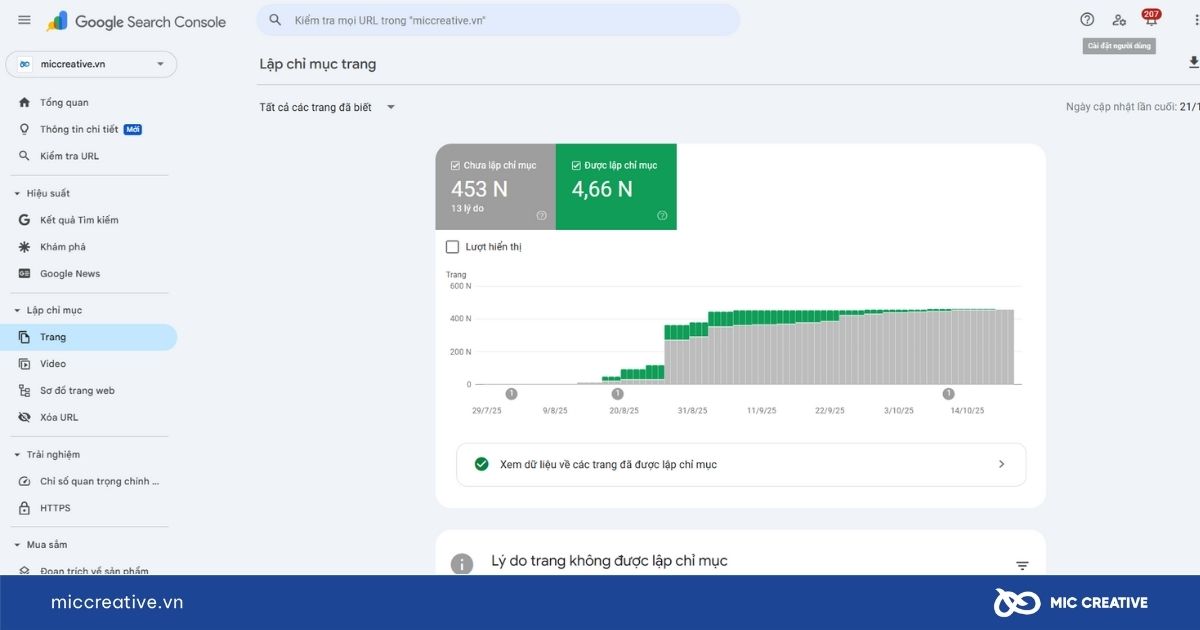The image size is (1200, 630).
Task: Collapse the Hiệu suất sidebar section
Action: tap(17, 193)
